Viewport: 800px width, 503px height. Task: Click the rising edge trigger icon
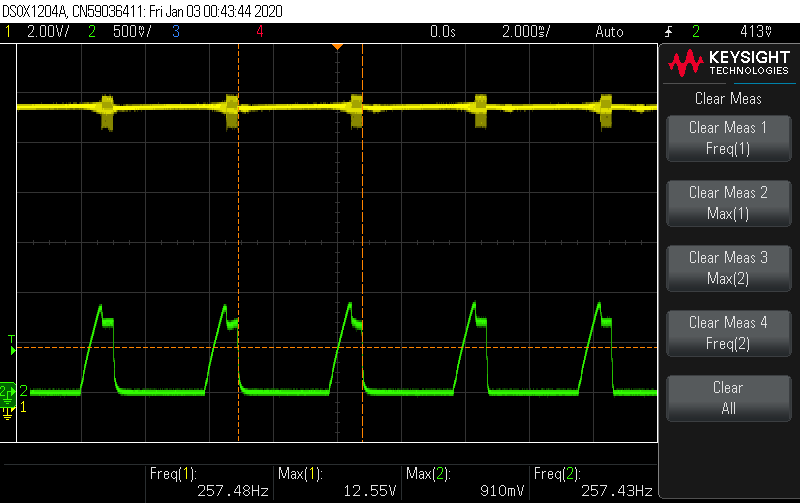point(668,32)
